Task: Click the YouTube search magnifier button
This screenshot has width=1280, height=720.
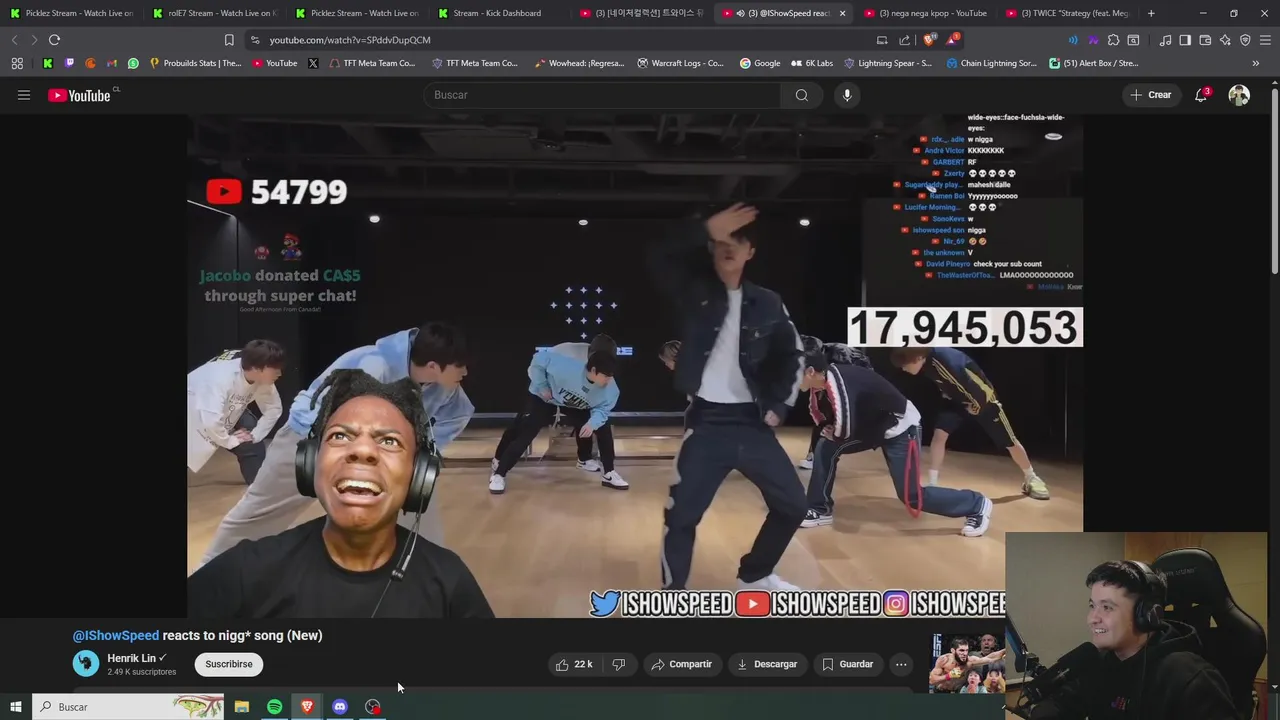Action: tap(802, 95)
